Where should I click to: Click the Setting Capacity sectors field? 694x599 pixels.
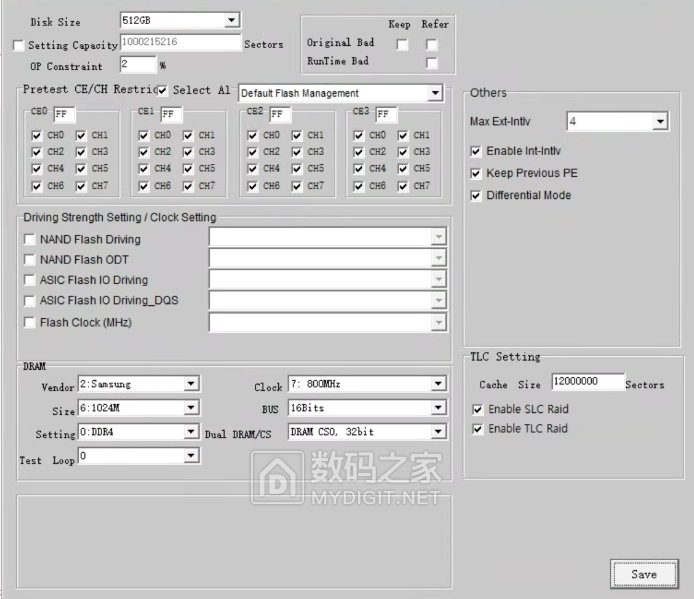click(181, 42)
